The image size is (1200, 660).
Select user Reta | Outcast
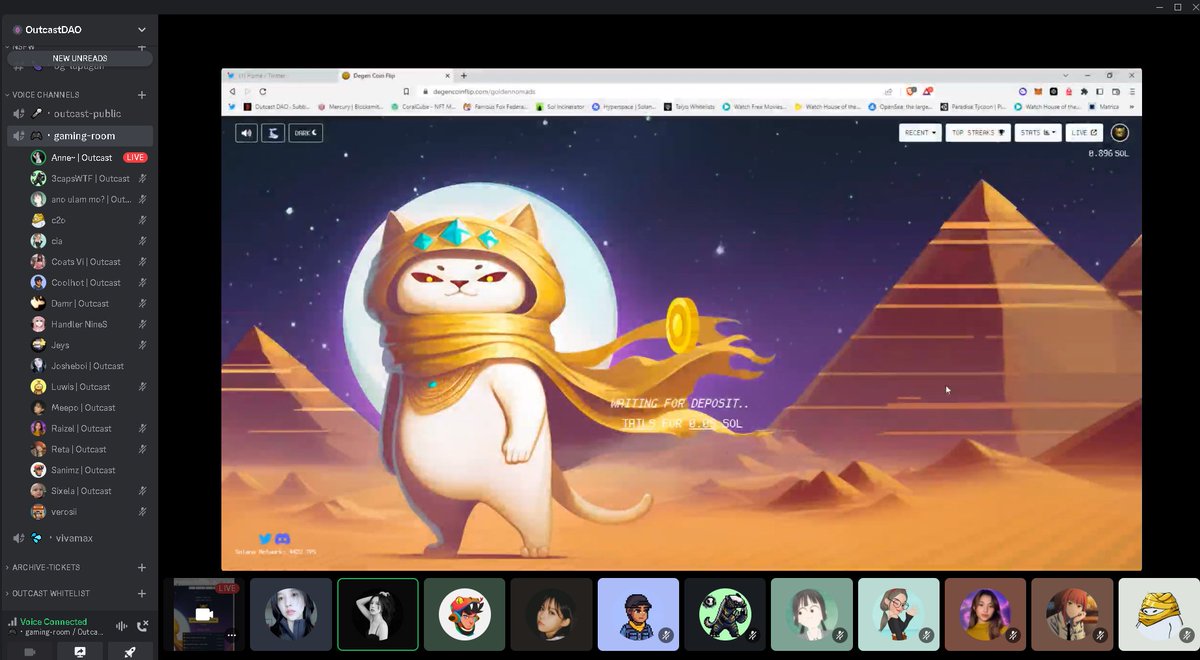coord(90,449)
